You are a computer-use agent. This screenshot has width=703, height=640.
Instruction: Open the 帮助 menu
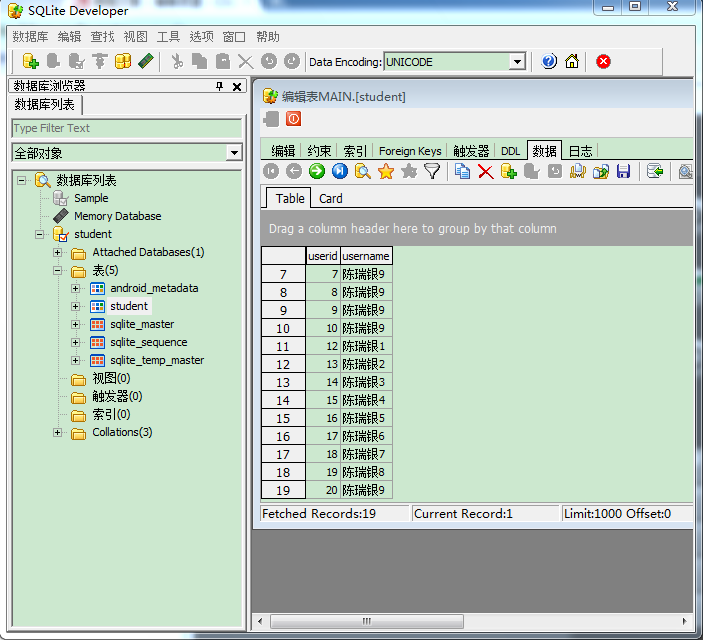coord(268,36)
